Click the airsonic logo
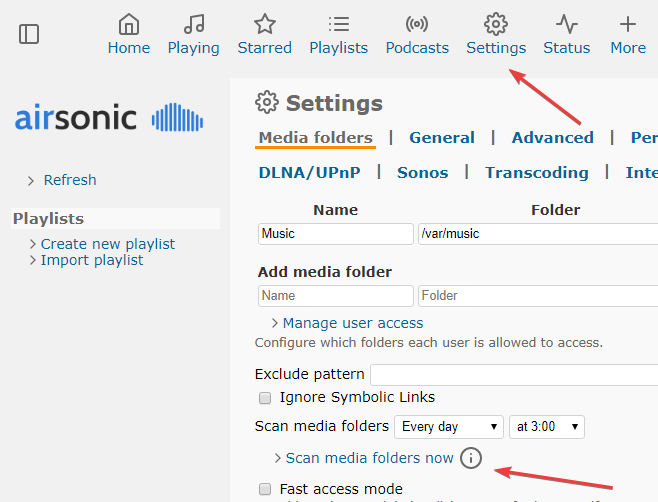The width and height of the screenshot is (658, 502). [x=109, y=118]
